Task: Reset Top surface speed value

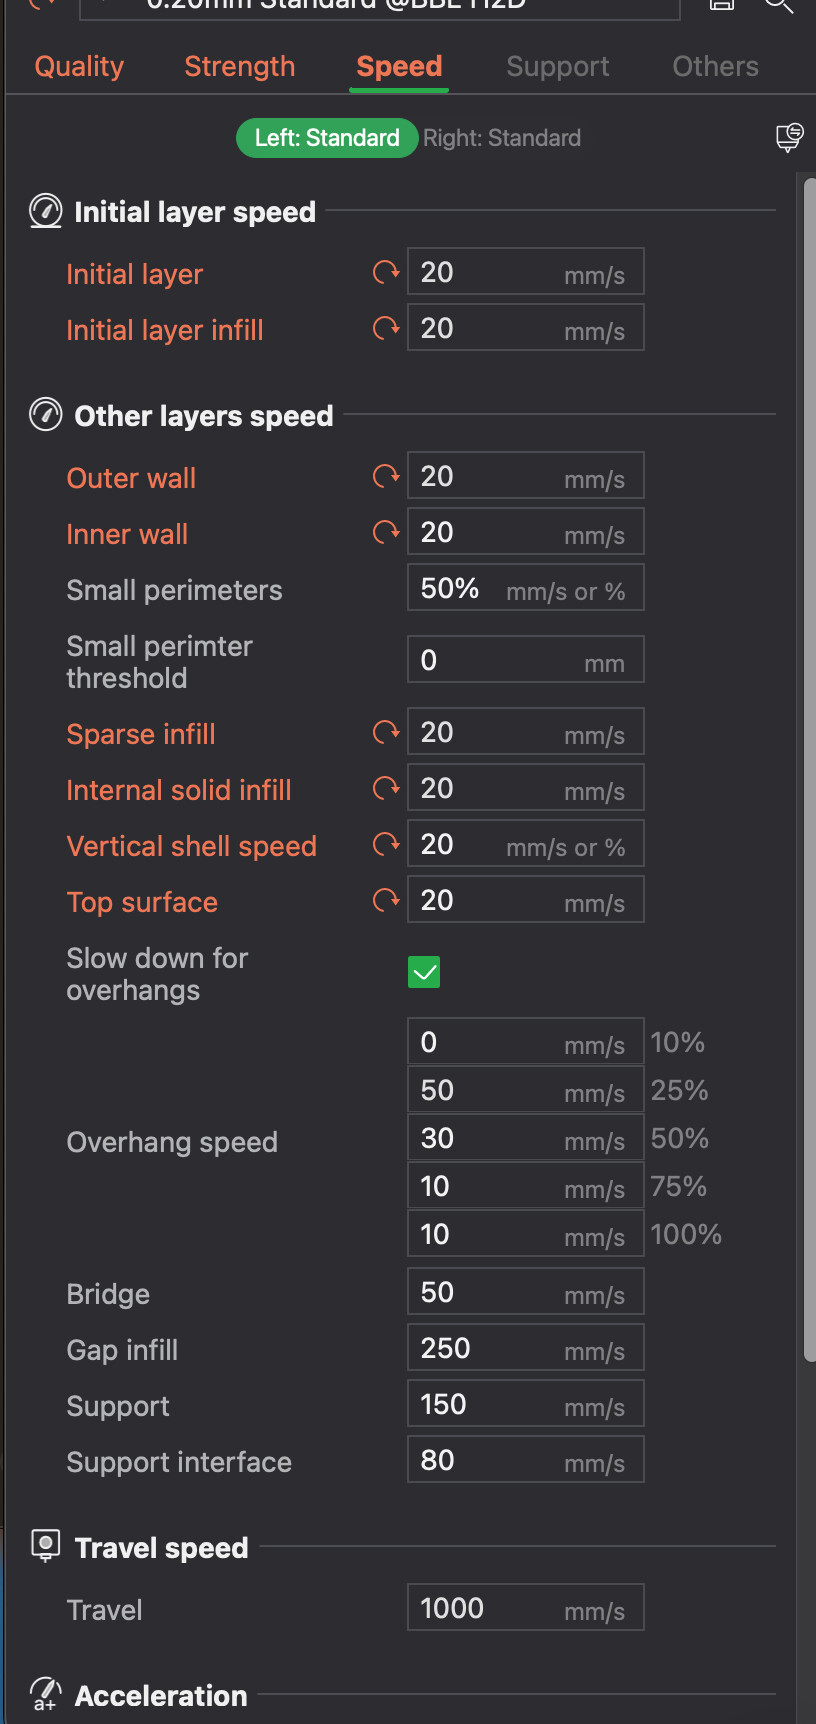Action: click(386, 900)
